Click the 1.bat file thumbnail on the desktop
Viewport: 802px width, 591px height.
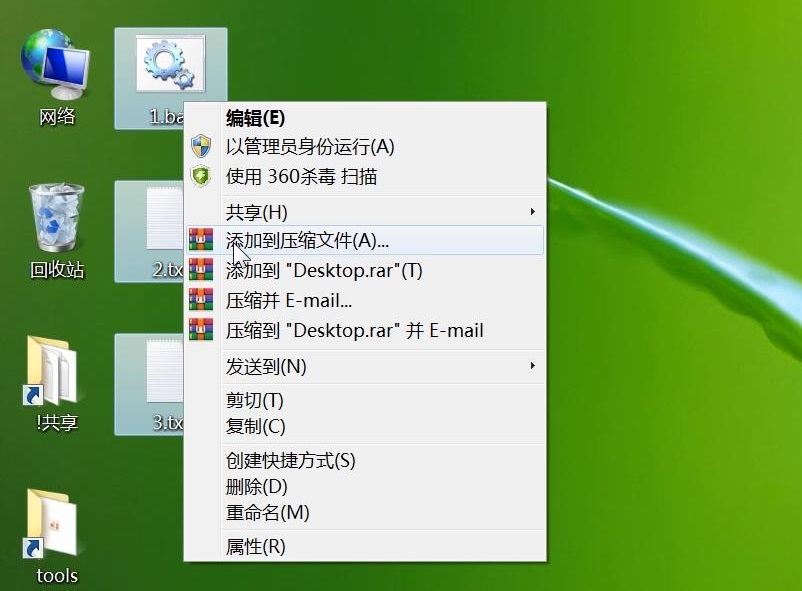170,62
